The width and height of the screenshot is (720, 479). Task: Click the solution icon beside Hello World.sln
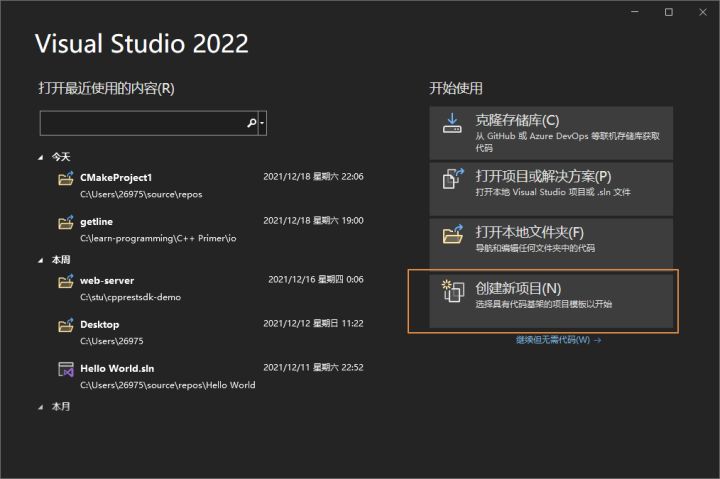66,369
